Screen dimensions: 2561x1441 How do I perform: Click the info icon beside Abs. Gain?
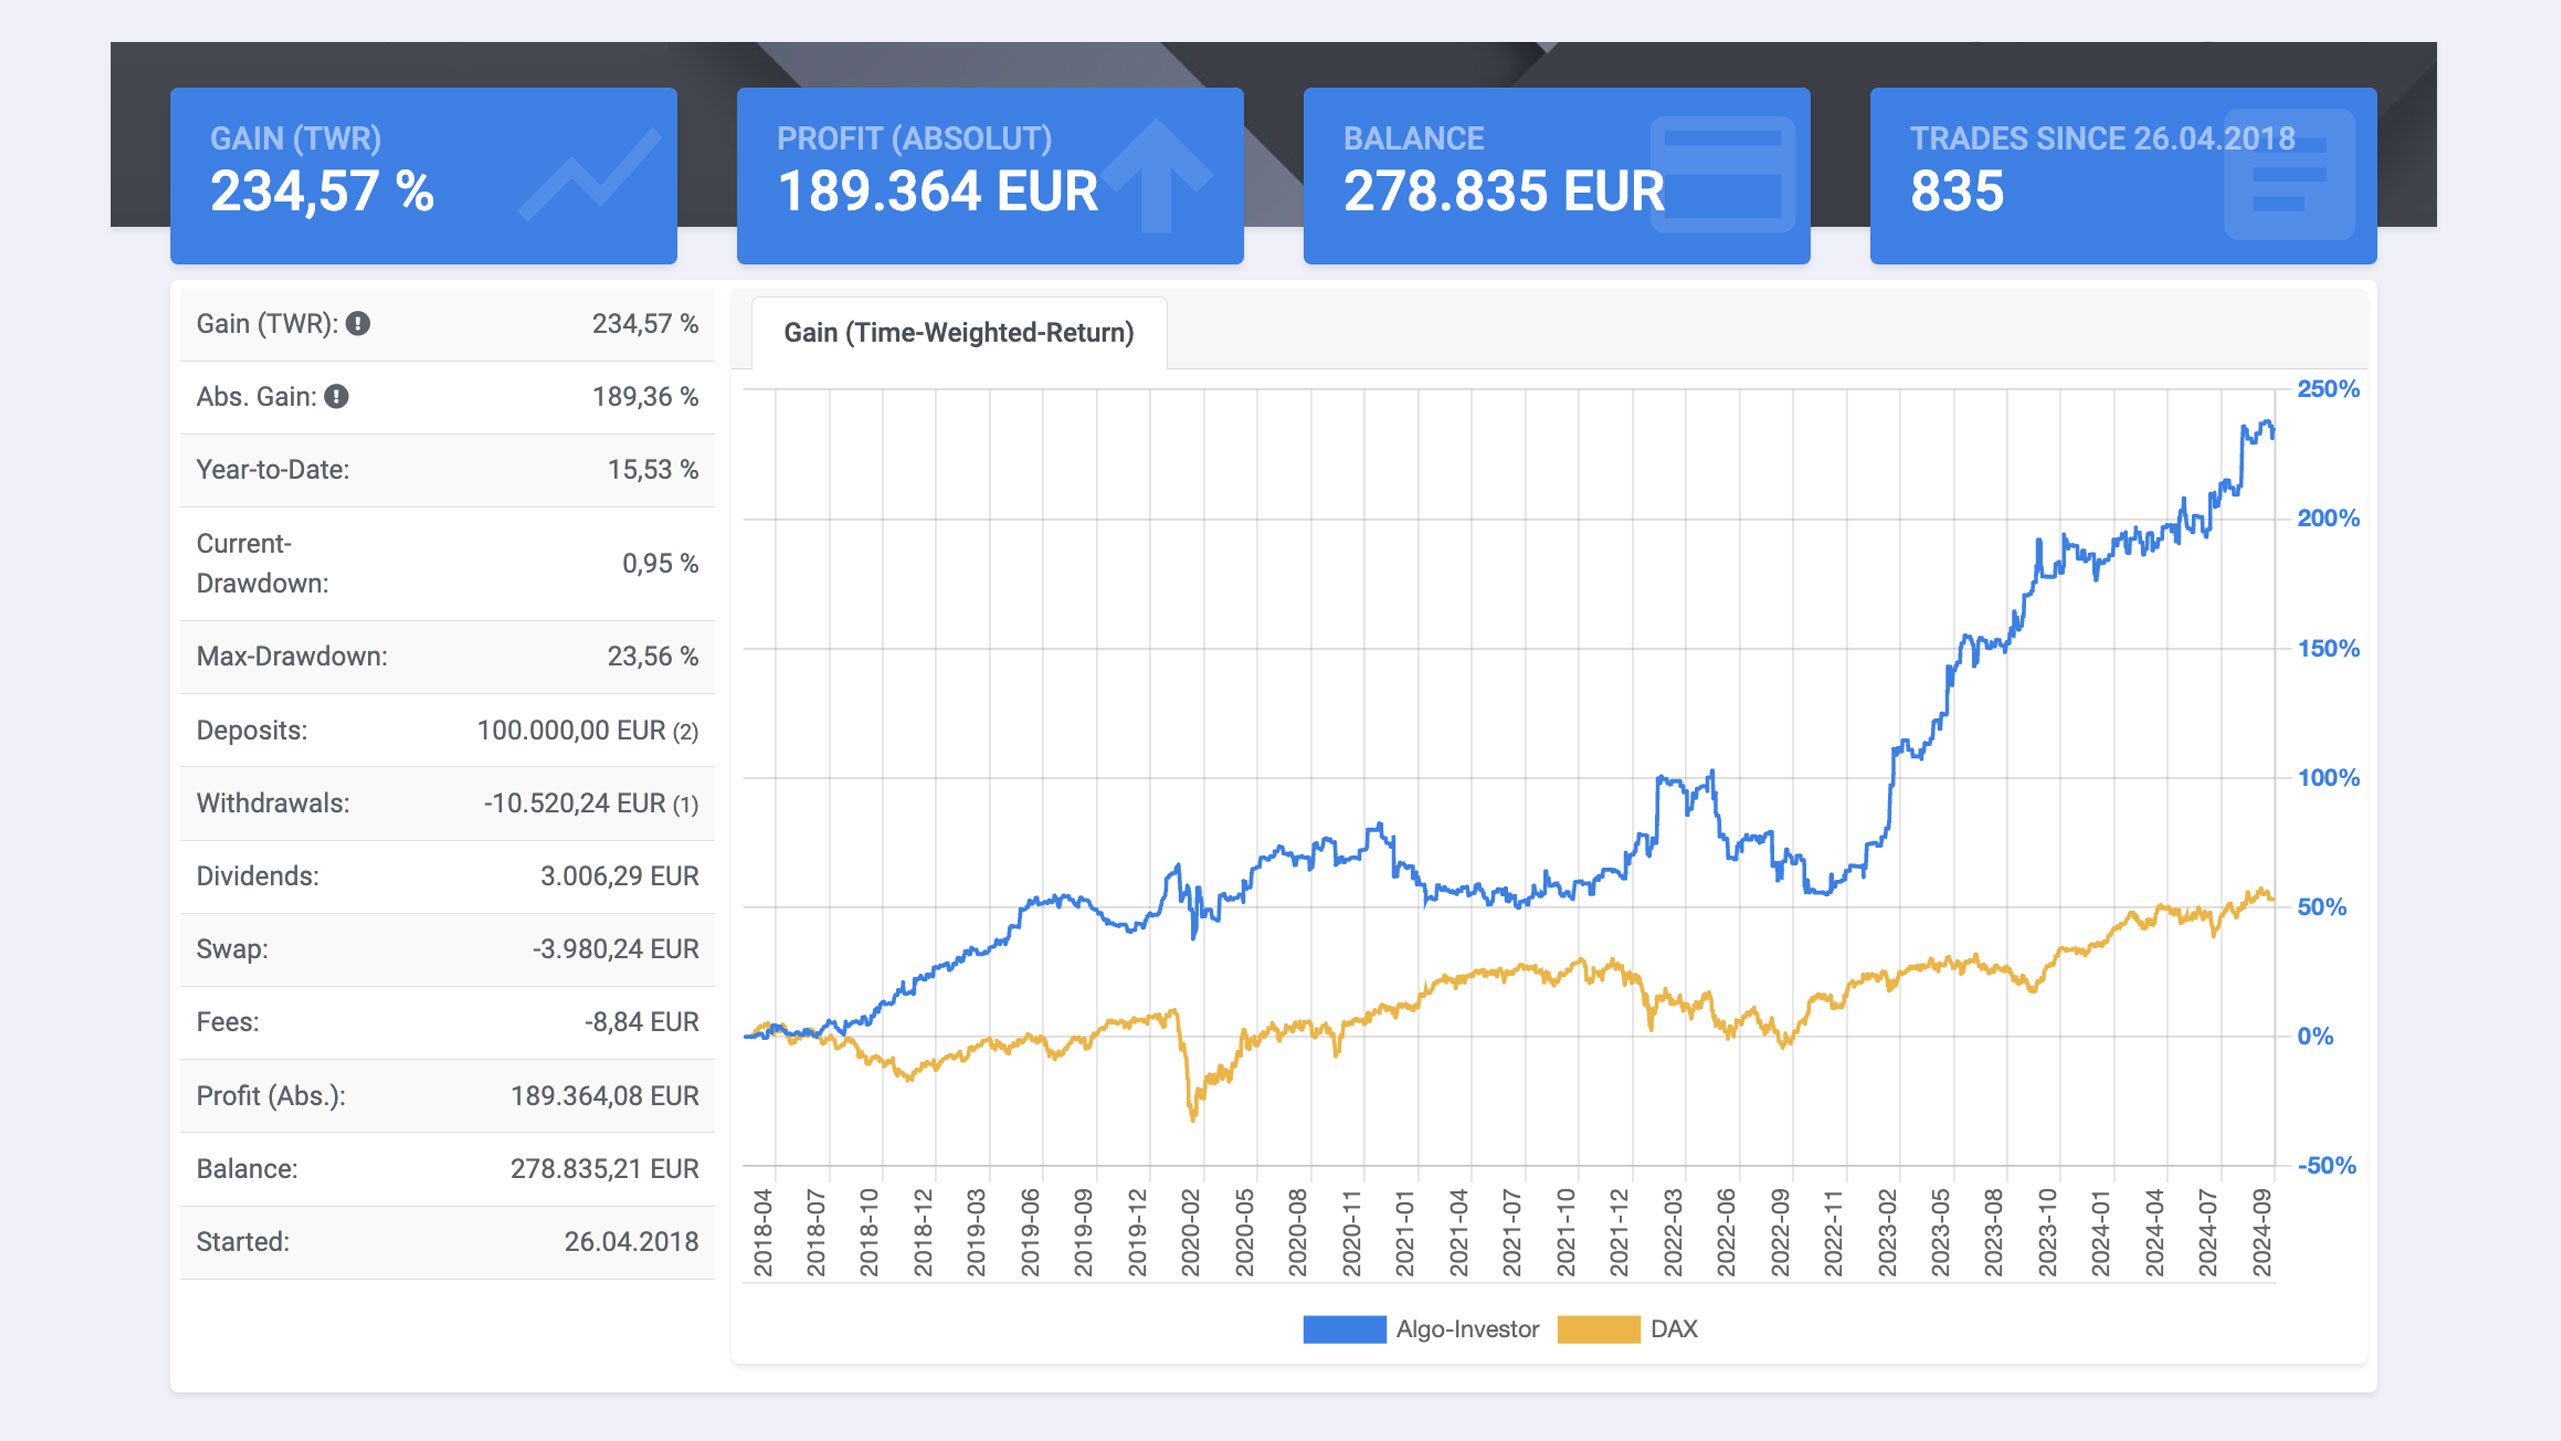(x=337, y=397)
